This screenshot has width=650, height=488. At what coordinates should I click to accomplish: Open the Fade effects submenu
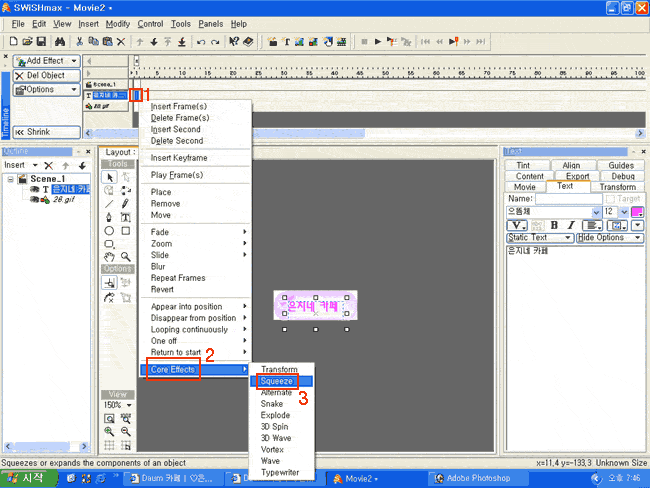click(x=195, y=232)
